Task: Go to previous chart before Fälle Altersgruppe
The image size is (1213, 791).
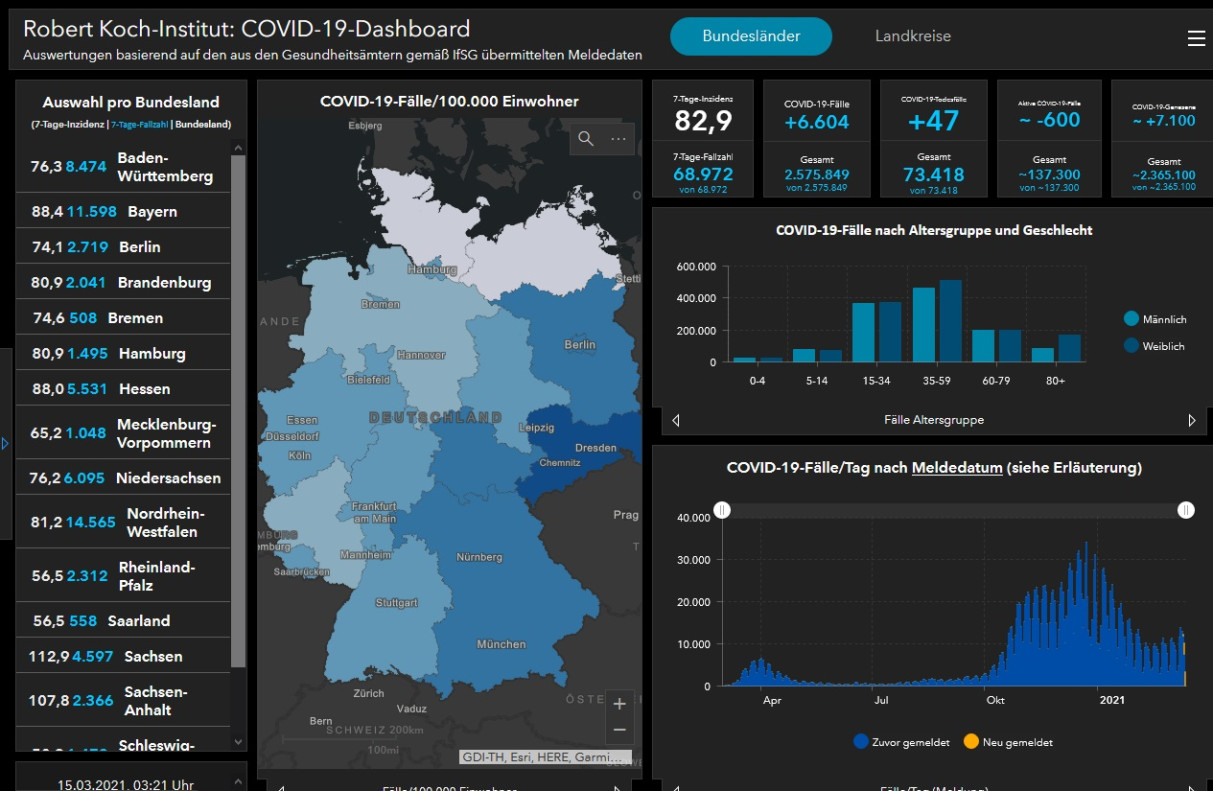Action: [x=676, y=421]
